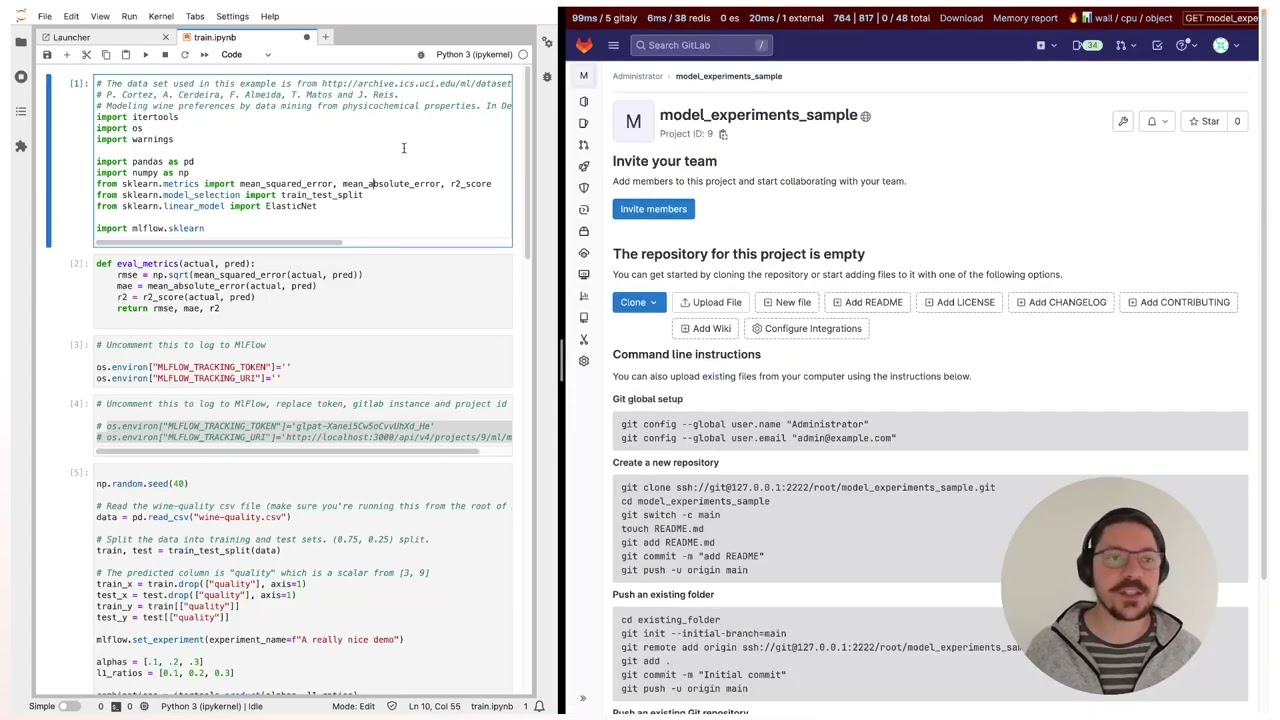Click the horizontal scrollbar under cell 1
1280x720 pixels.
[220, 242]
